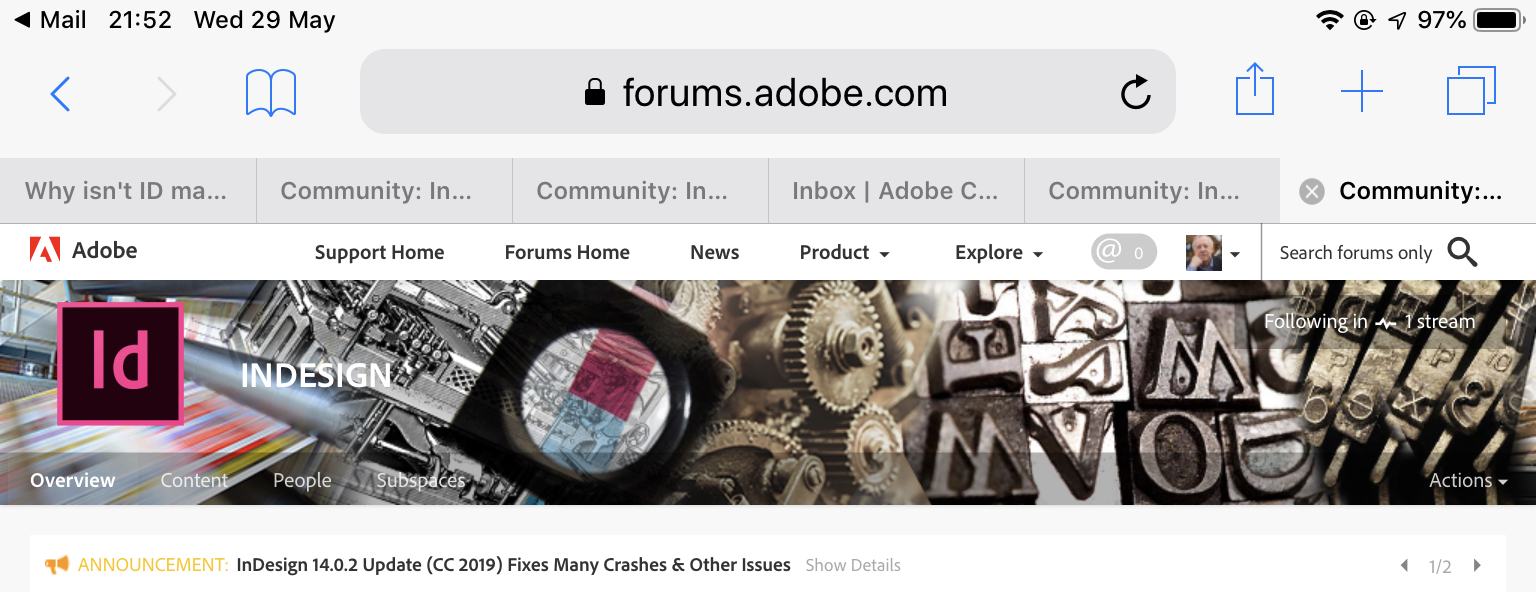Screen dimensions: 1536x592
Task: Click the InDesign 'Id' logo
Action: click(120, 364)
